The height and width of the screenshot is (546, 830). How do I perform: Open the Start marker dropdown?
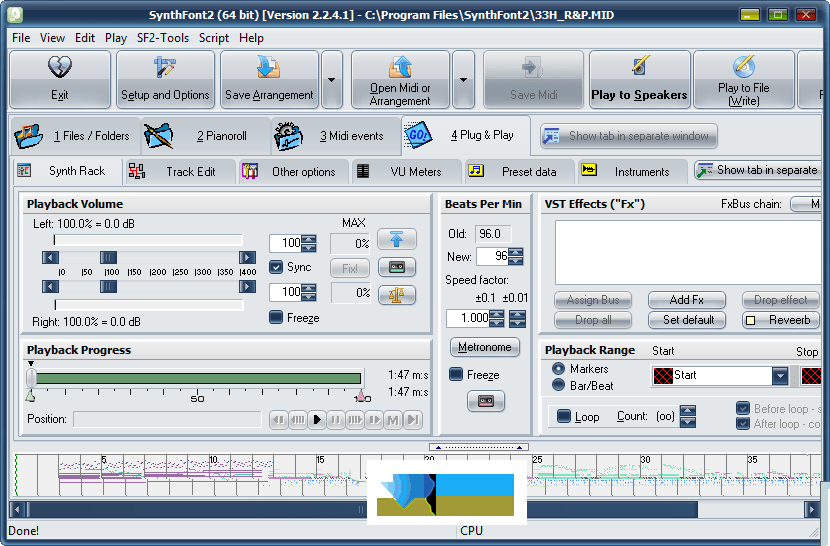click(x=780, y=376)
